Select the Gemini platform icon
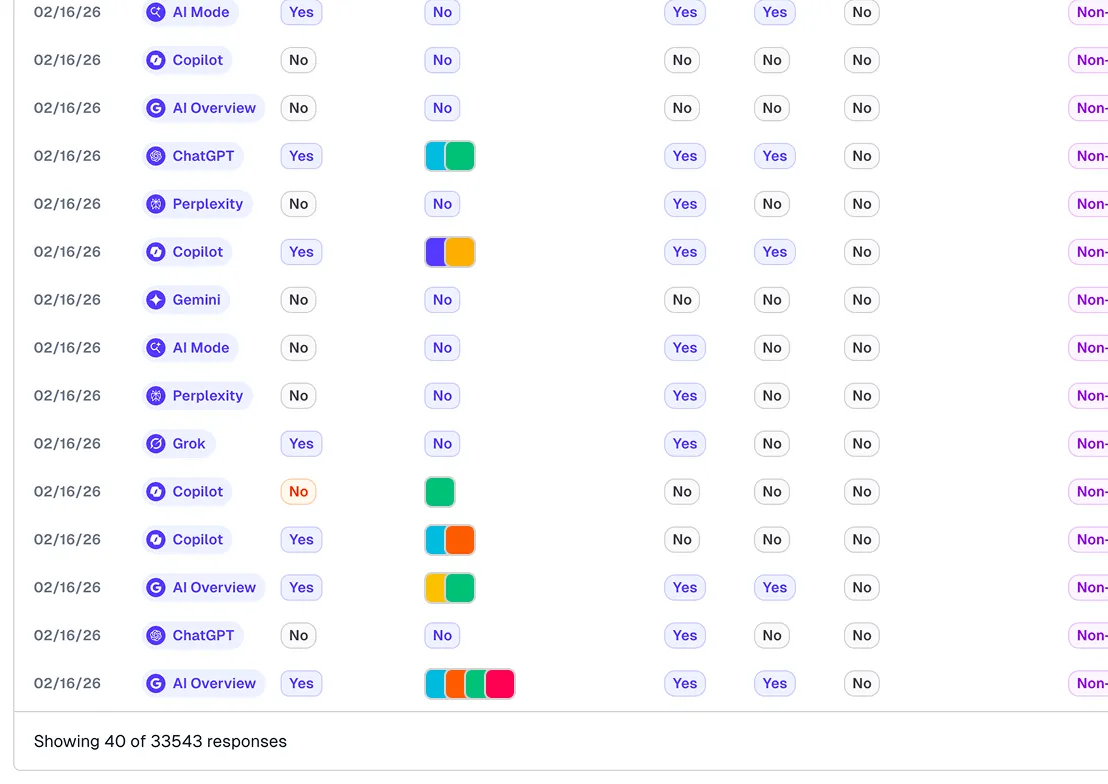1108x784 pixels. pos(156,300)
